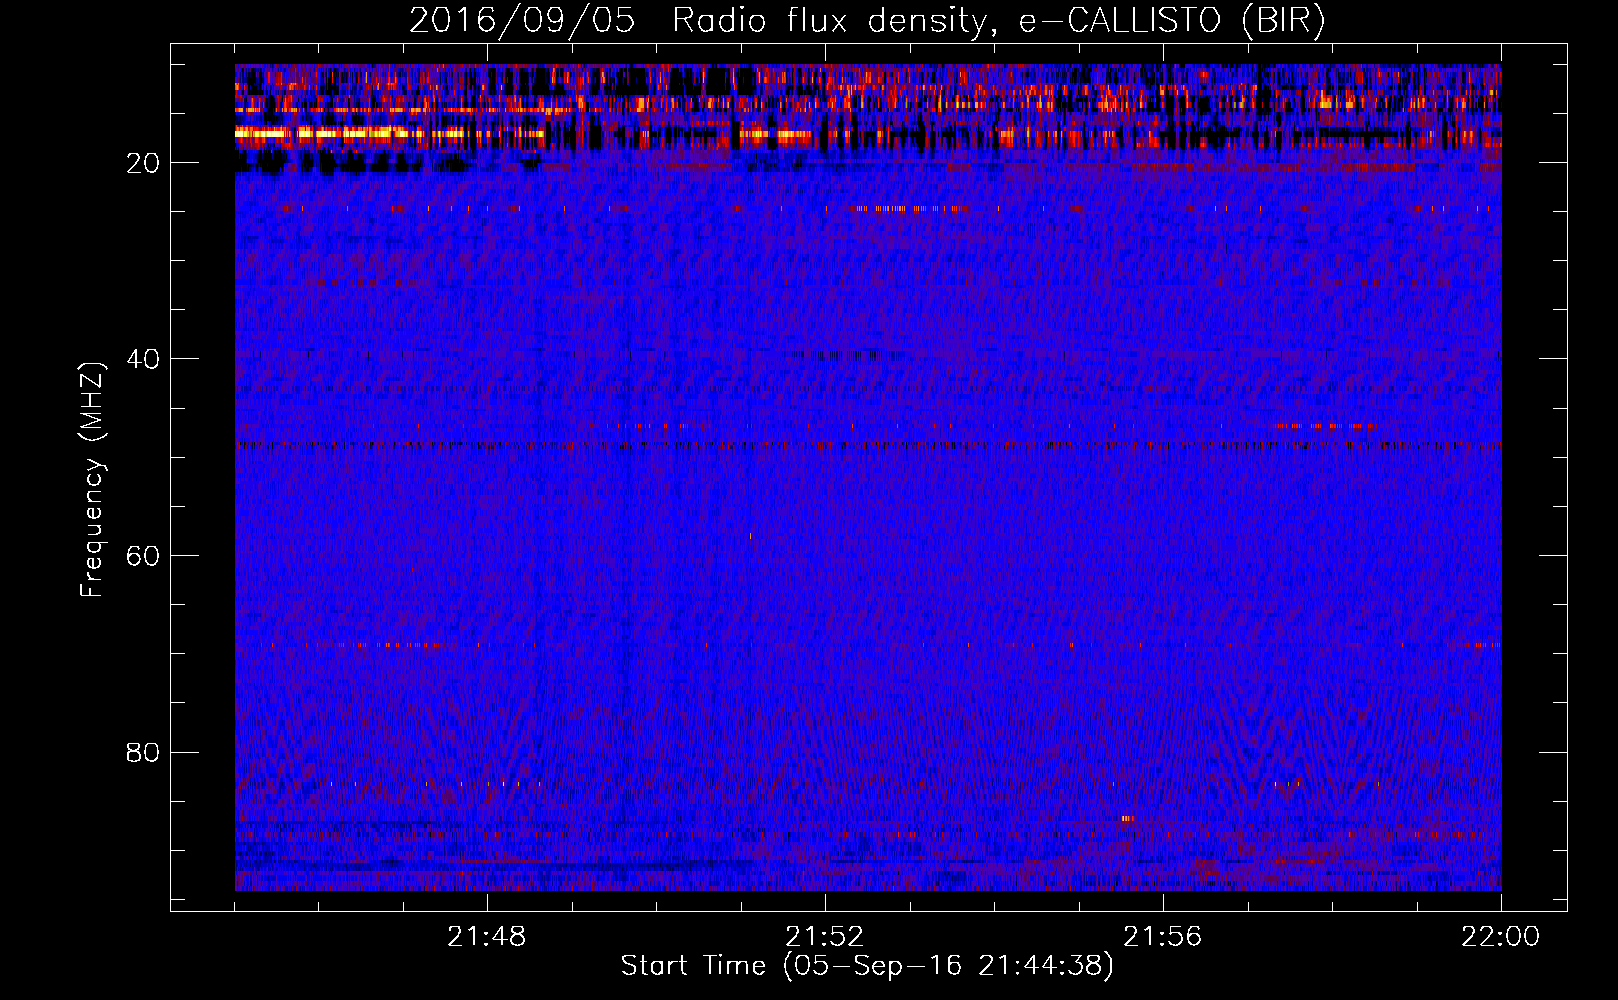Click the 21:56 time tick label

click(x=1163, y=937)
